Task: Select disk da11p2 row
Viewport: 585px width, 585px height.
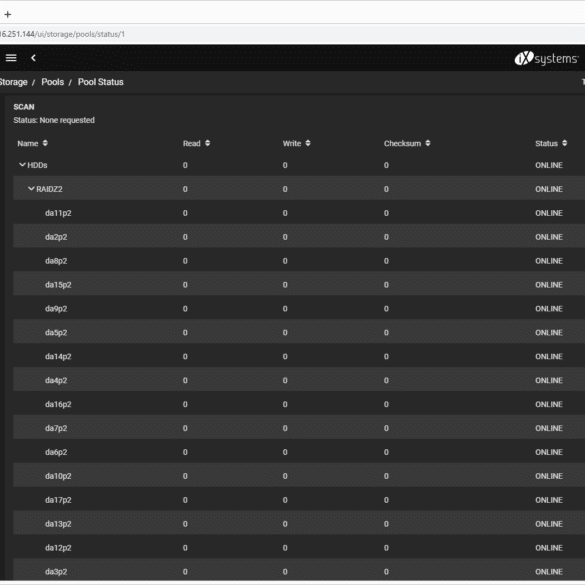Action: pyautogui.click(x=299, y=213)
